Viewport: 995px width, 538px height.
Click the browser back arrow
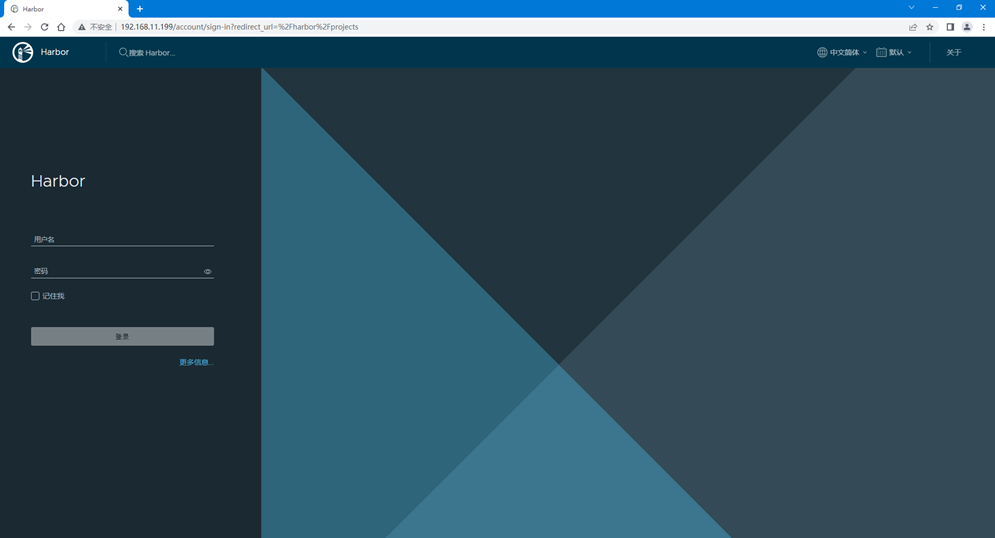pyautogui.click(x=11, y=27)
